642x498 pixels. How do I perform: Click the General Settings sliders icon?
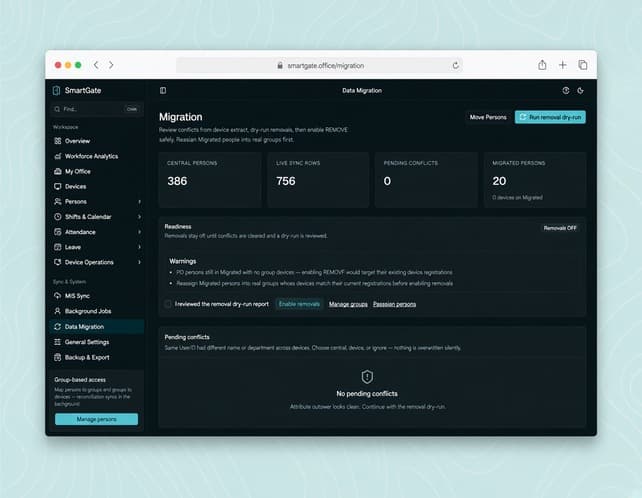coord(58,342)
